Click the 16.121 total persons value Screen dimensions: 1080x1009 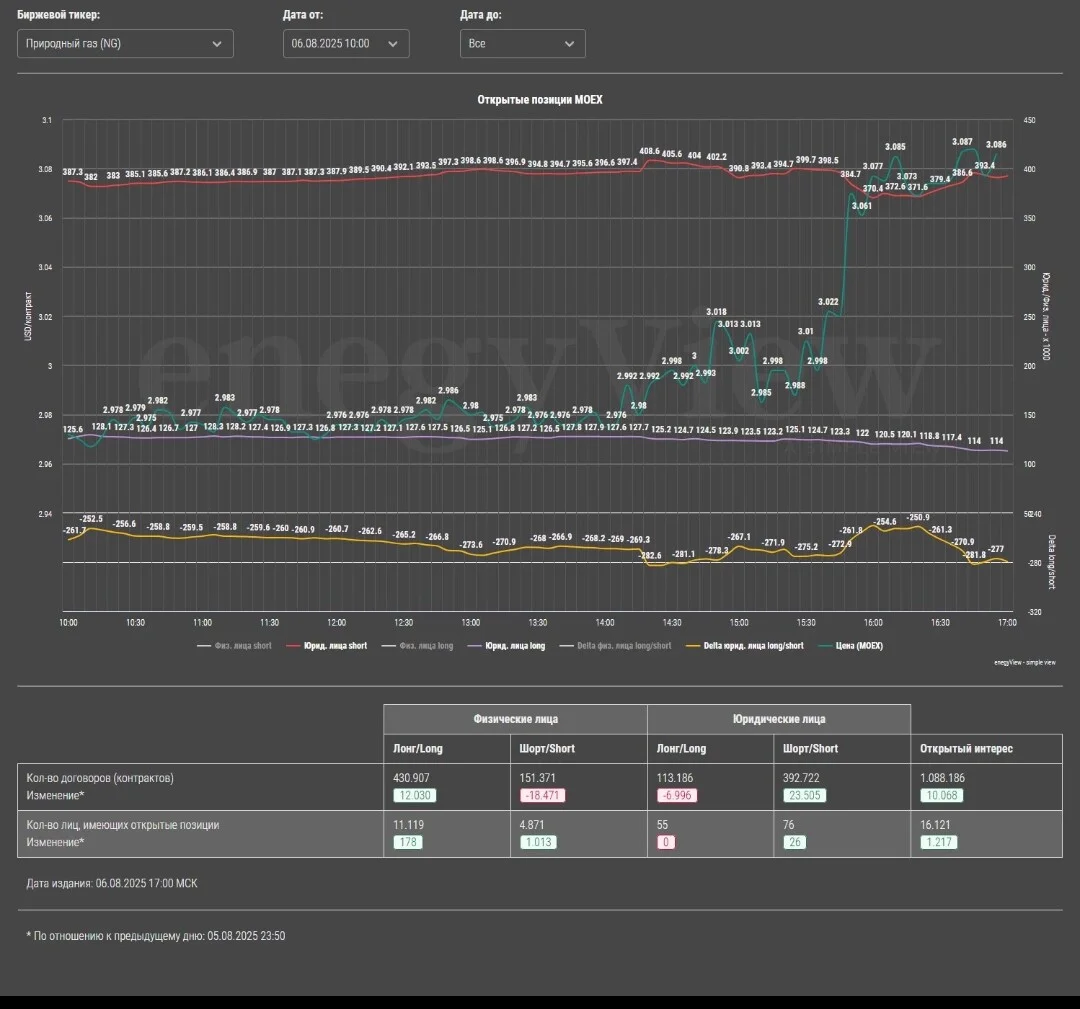(935, 824)
